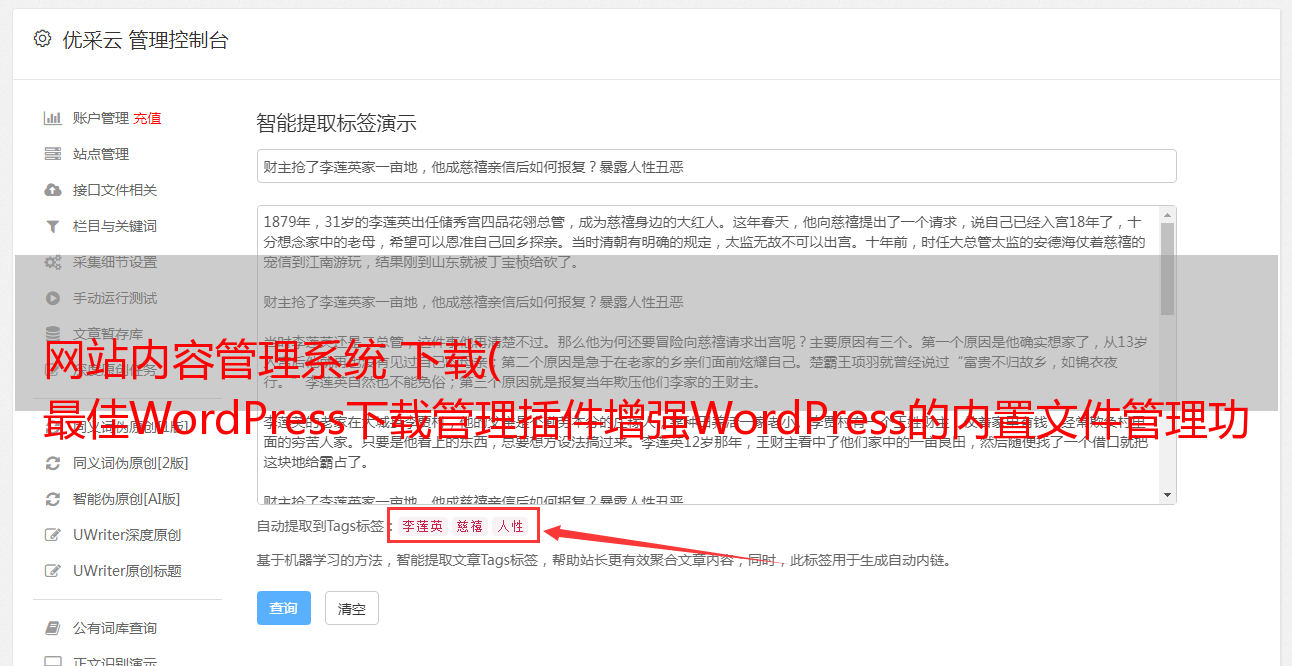This screenshot has width=1292, height=666.
Task: Click the database icon for 文章暂存库
Action: pos(53,334)
